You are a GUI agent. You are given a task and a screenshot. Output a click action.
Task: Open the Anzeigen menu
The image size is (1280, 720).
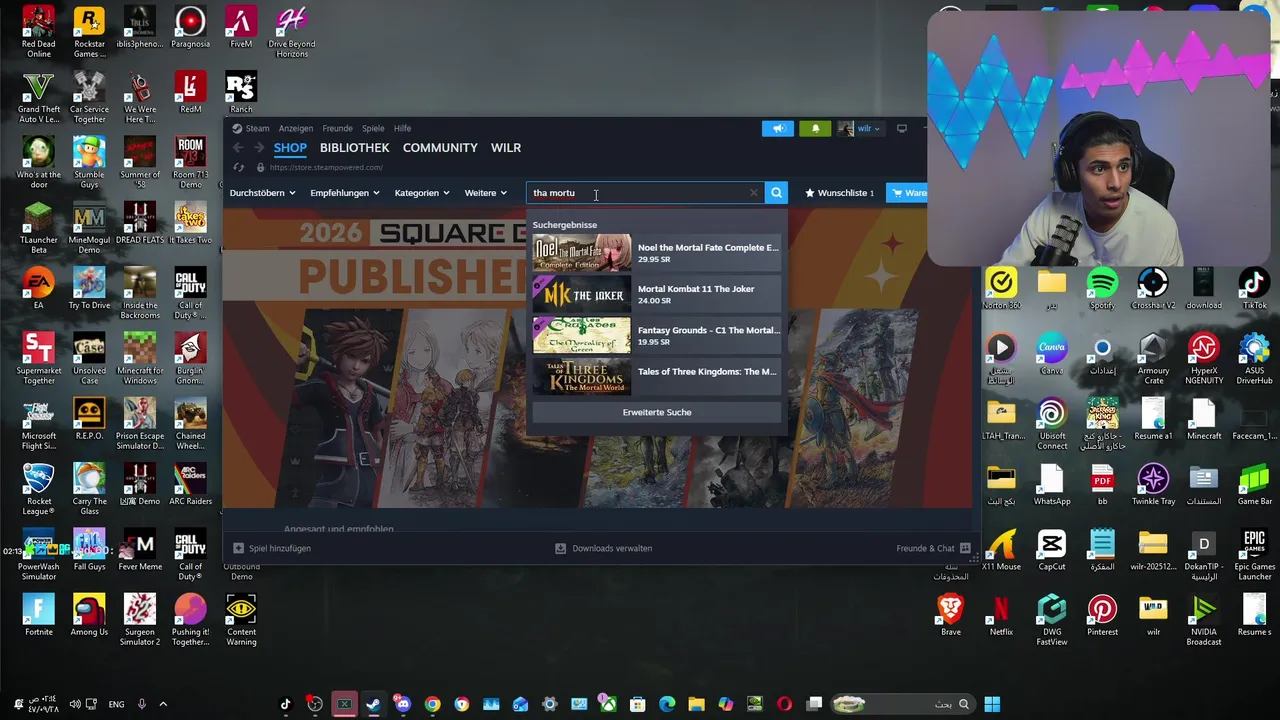[x=296, y=128]
